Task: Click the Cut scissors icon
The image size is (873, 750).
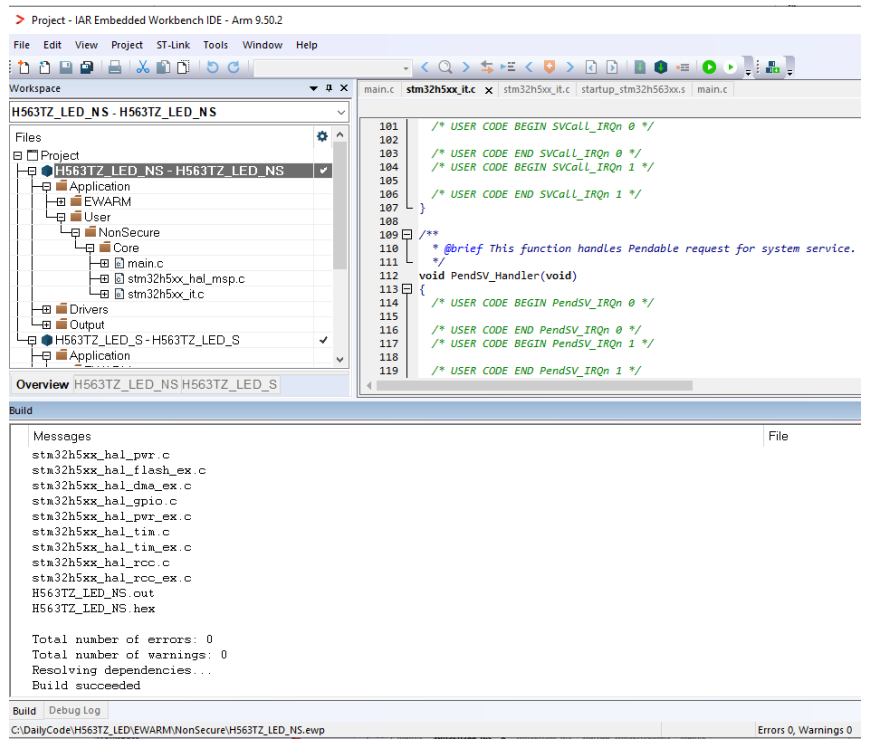Action: pos(143,67)
